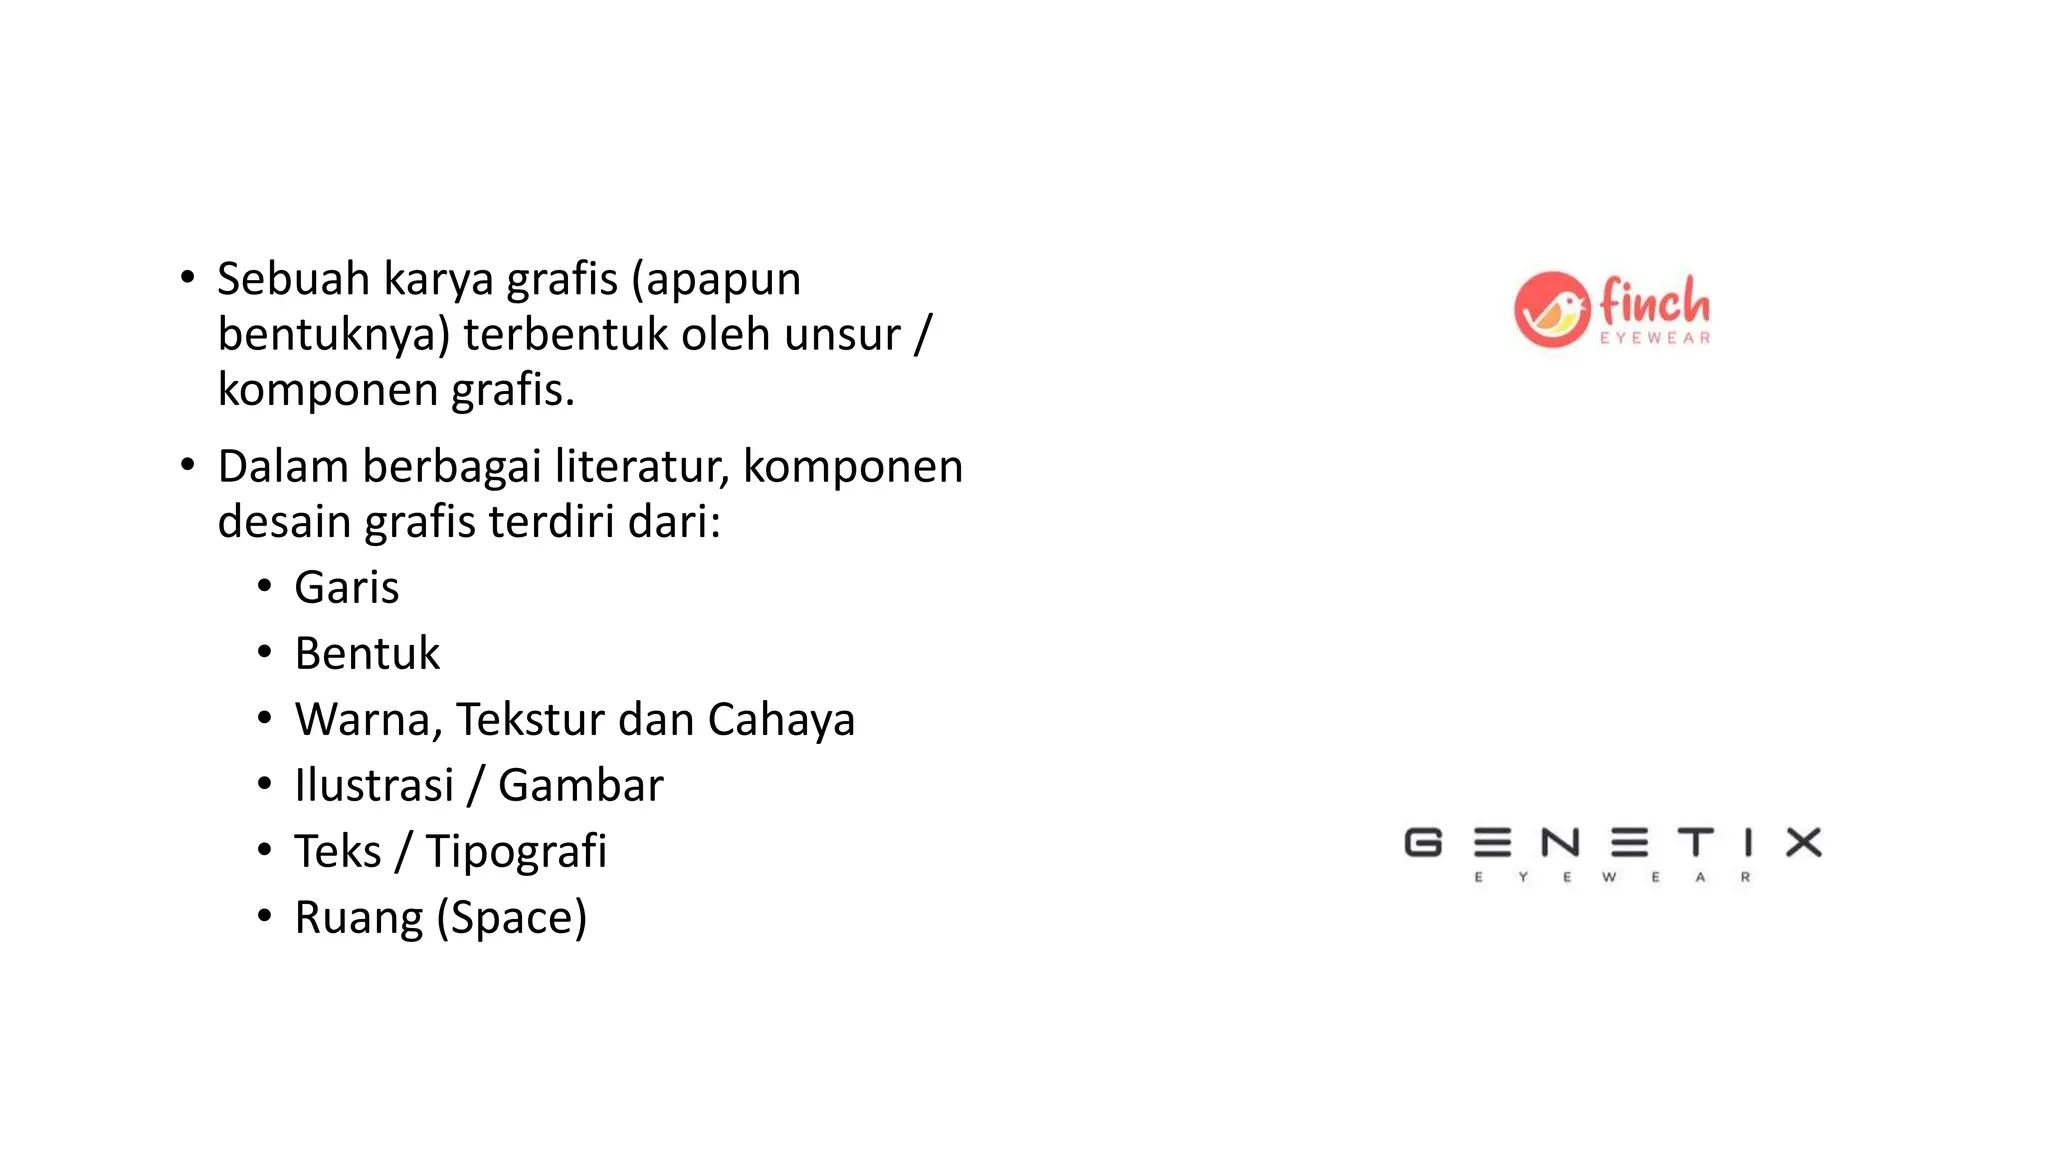Select the Genetix Eyewear logo
Screen dimensions: 2048x1152
pyautogui.click(x=1613, y=855)
